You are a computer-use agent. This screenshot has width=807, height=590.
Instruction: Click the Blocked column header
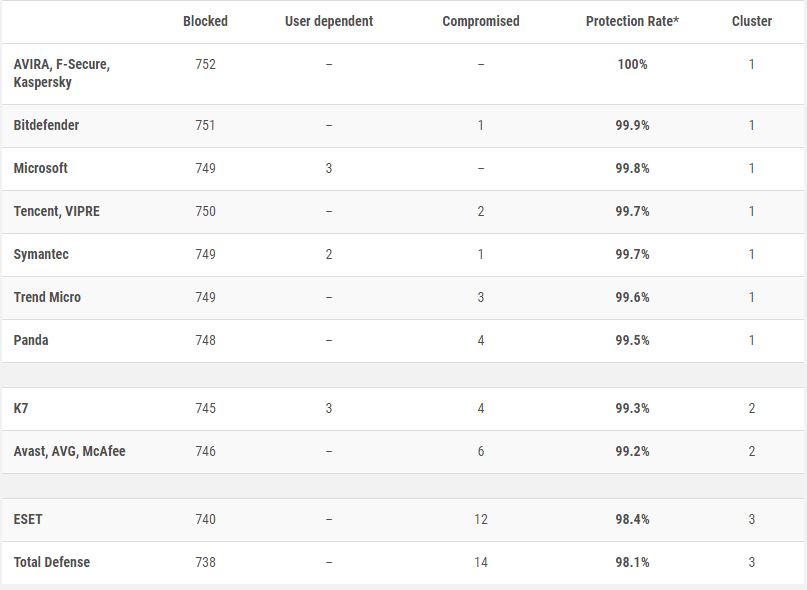(205, 21)
